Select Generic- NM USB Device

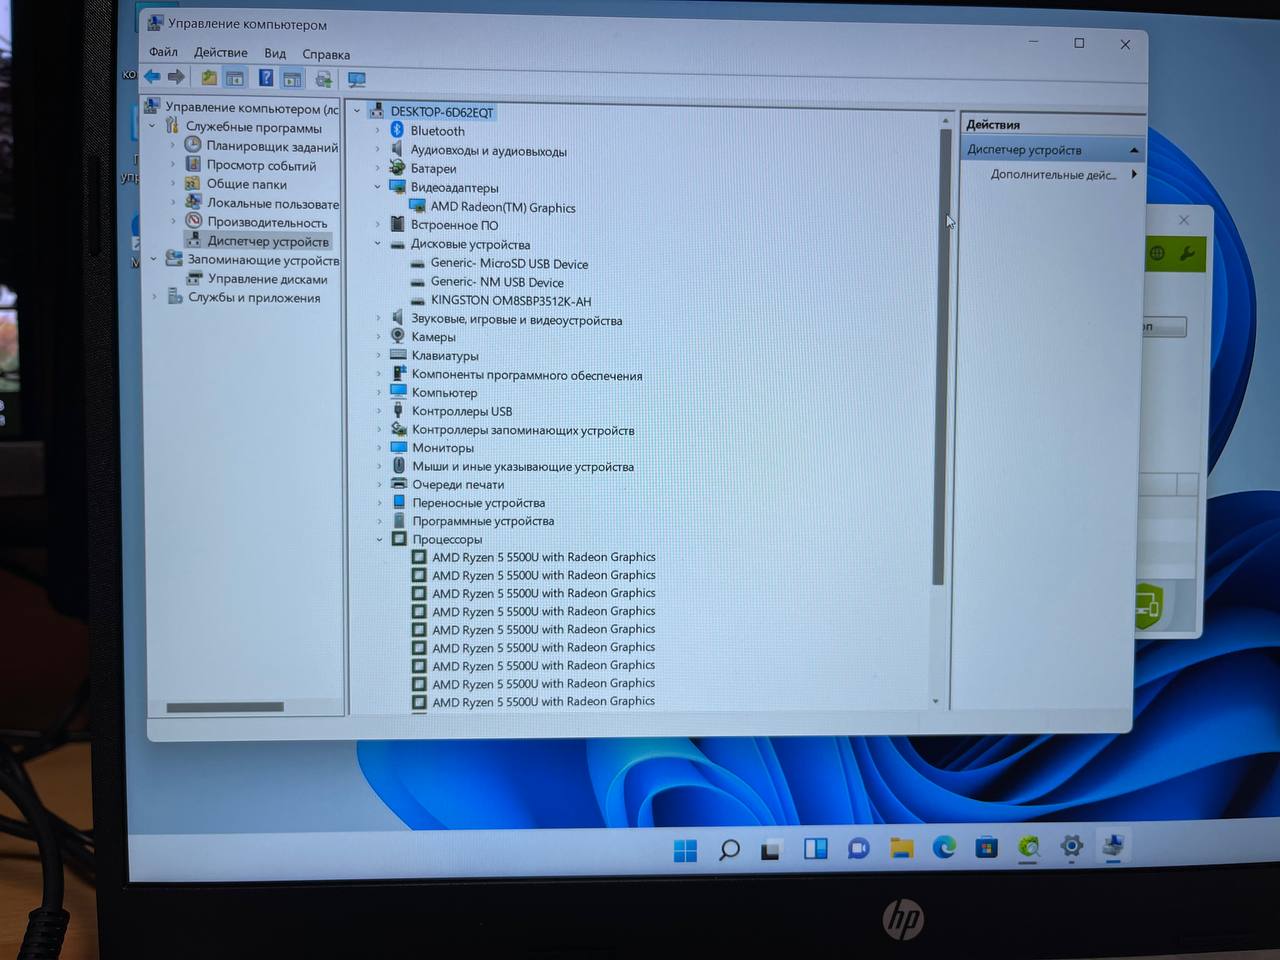pos(497,282)
